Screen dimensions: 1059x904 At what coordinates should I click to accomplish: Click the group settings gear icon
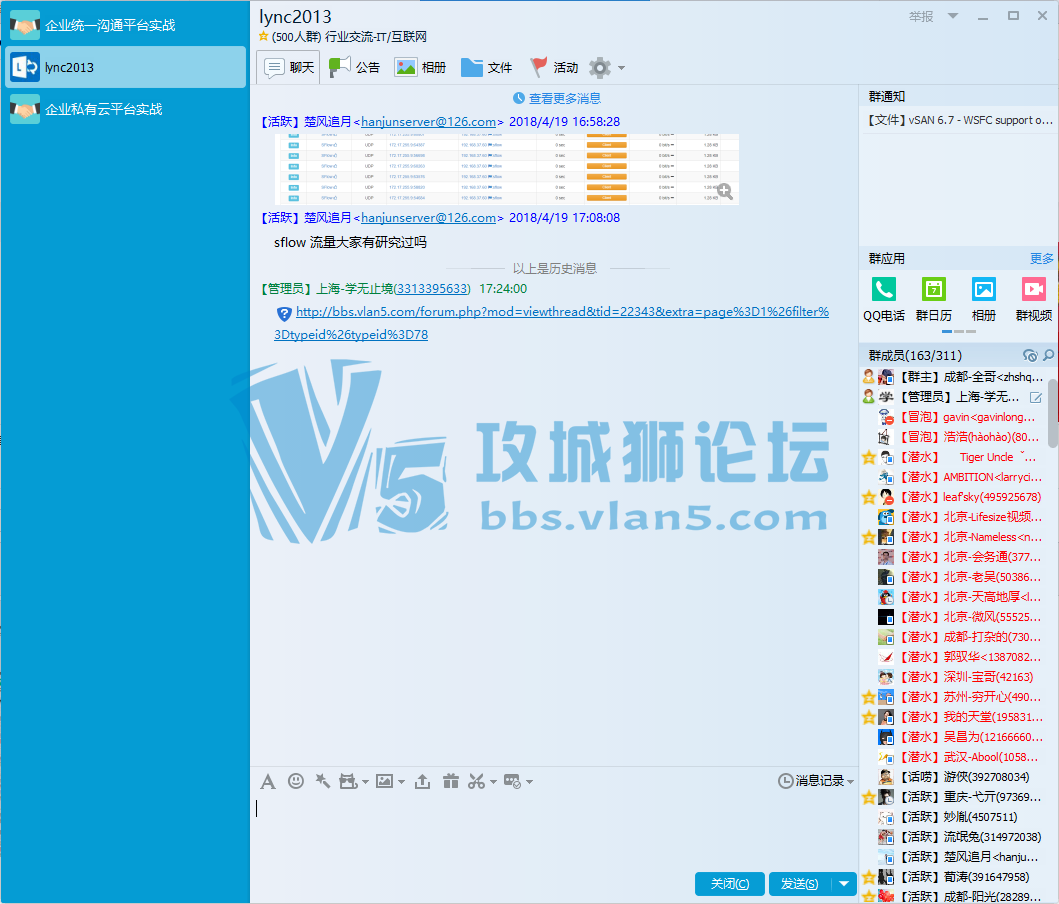[x=600, y=68]
